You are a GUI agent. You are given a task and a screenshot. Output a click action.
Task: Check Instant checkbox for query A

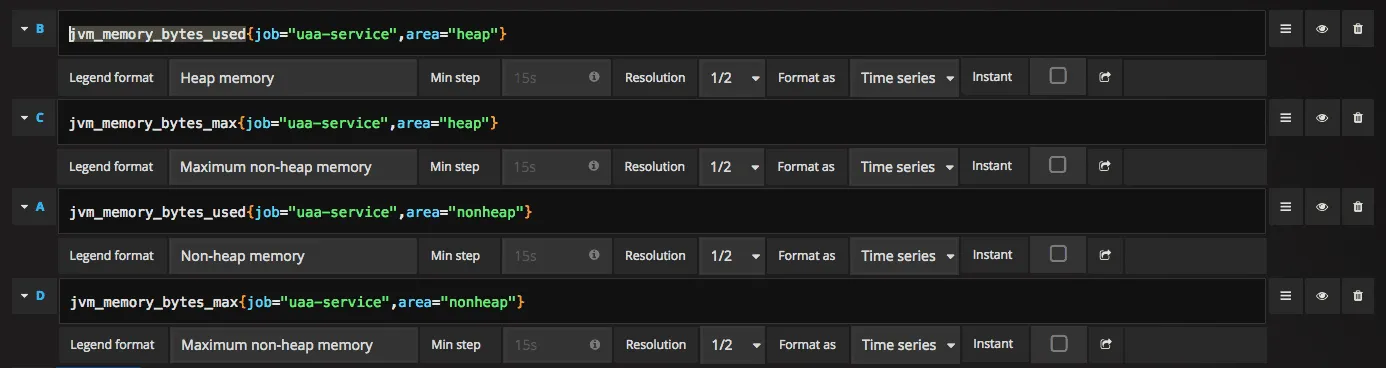[x=1058, y=254]
